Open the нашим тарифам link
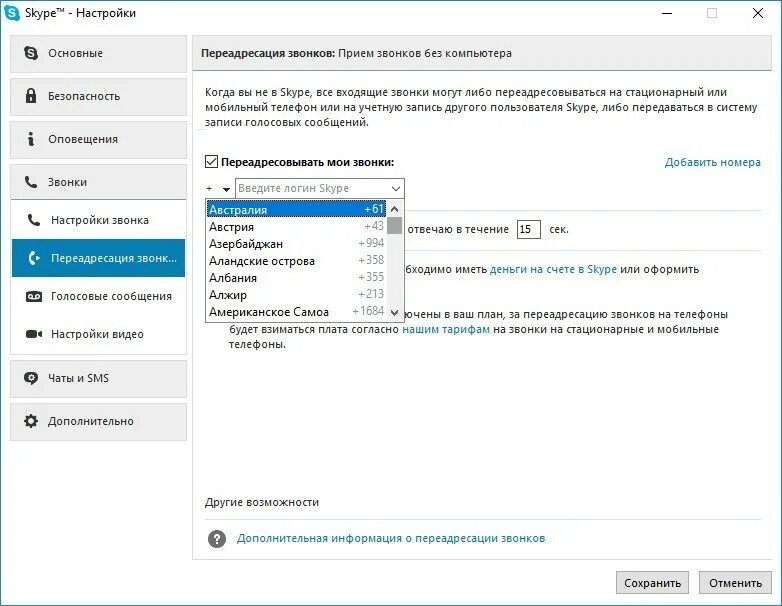This screenshot has width=782, height=606. pyautogui.click(x=446, y=329)
